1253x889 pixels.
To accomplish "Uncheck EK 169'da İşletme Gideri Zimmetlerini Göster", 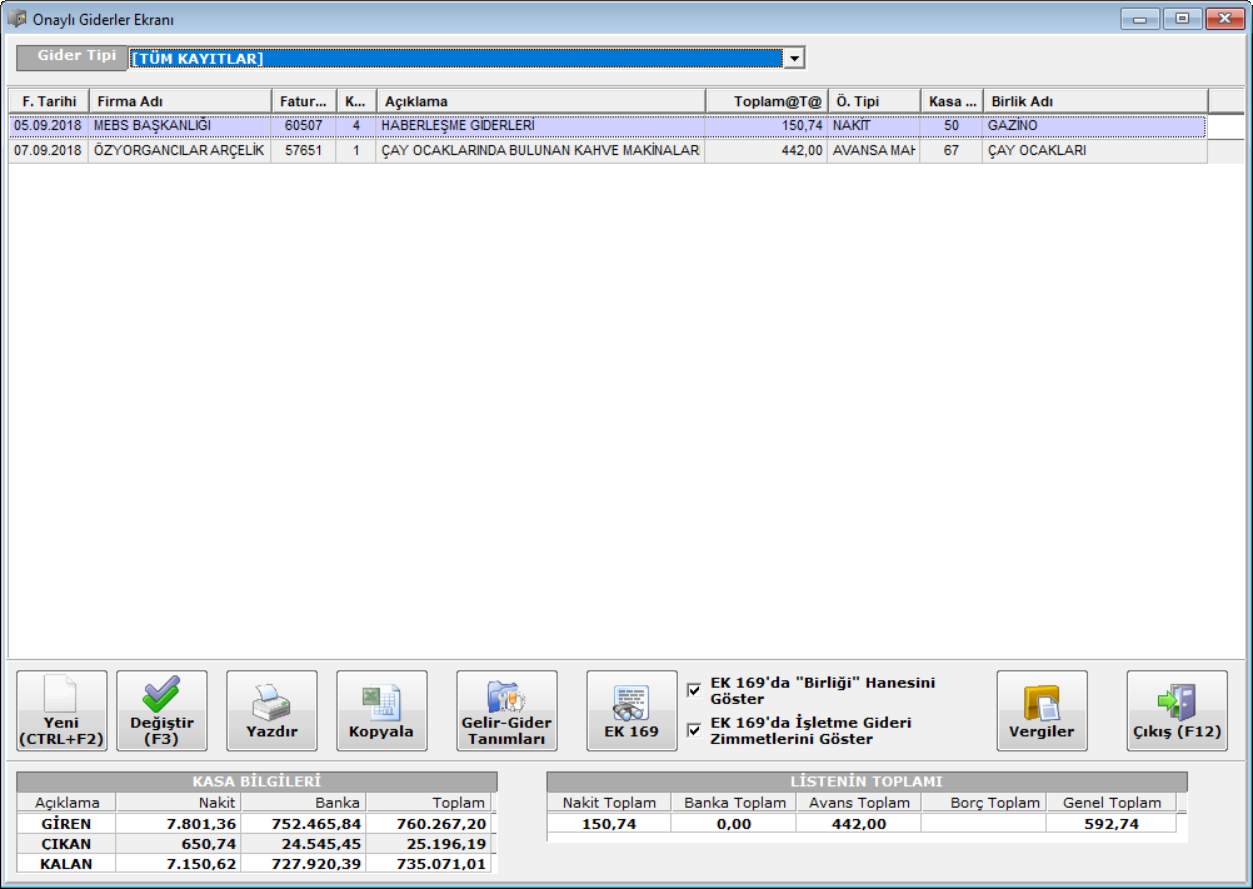I will 694,730.
